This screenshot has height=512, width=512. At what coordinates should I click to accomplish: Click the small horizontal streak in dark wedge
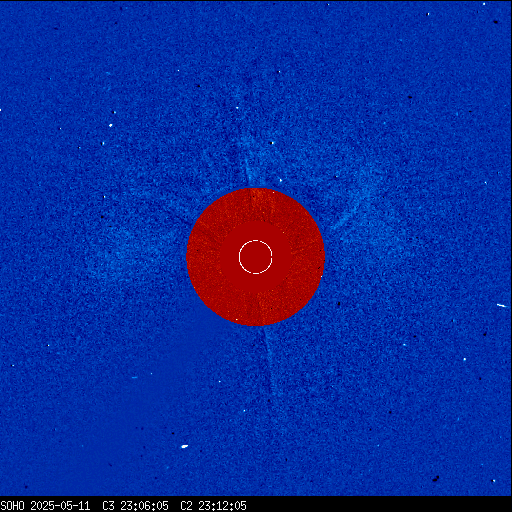(134, 378)
